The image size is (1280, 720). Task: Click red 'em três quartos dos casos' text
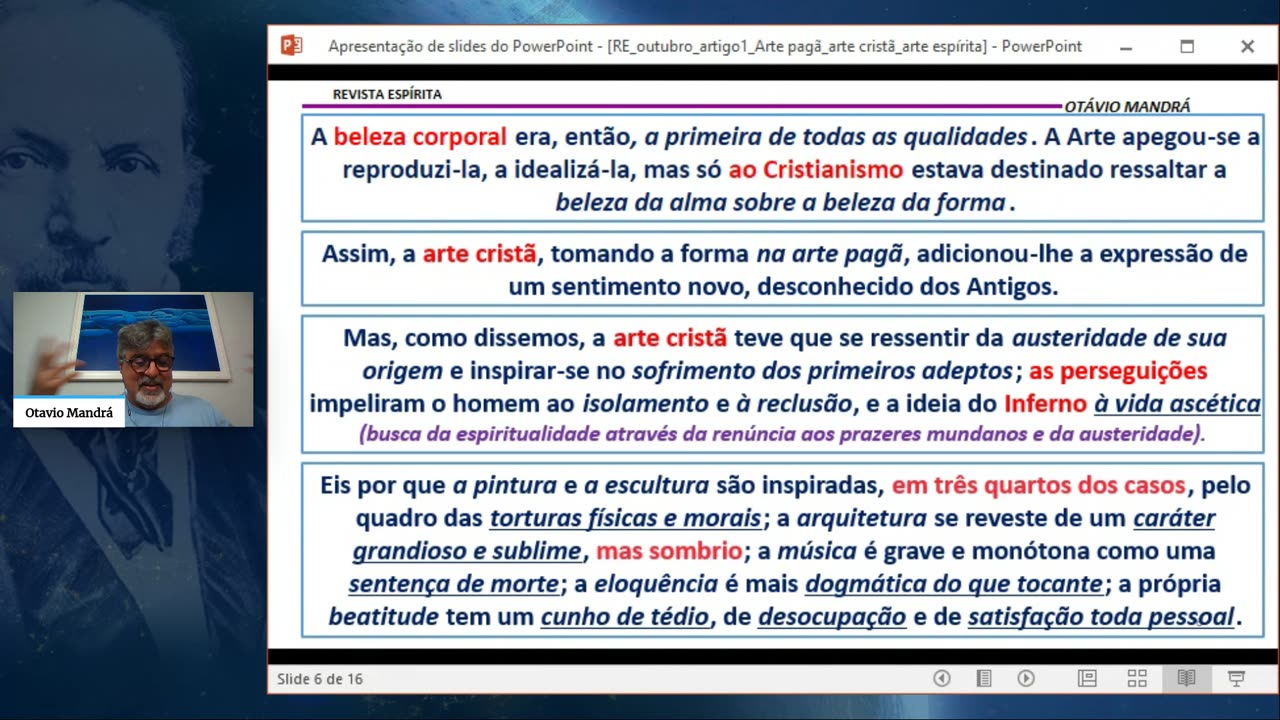click(1039, 486)
